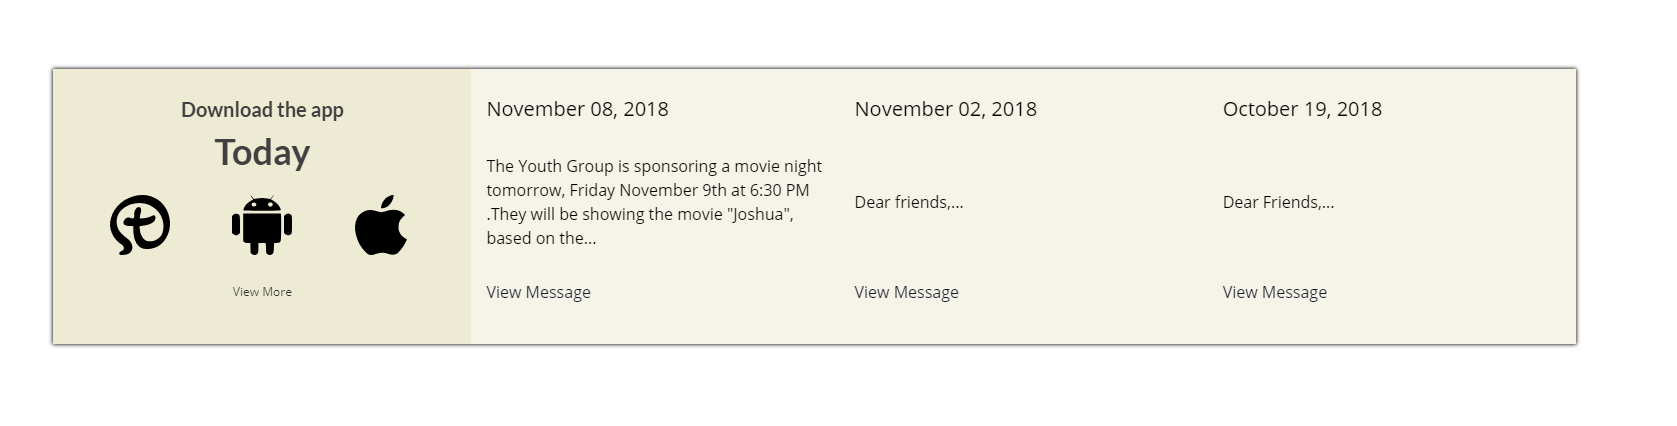
Task: Click the lowercase "Dear friends,..." preview
Action: (x=908, y=202)
